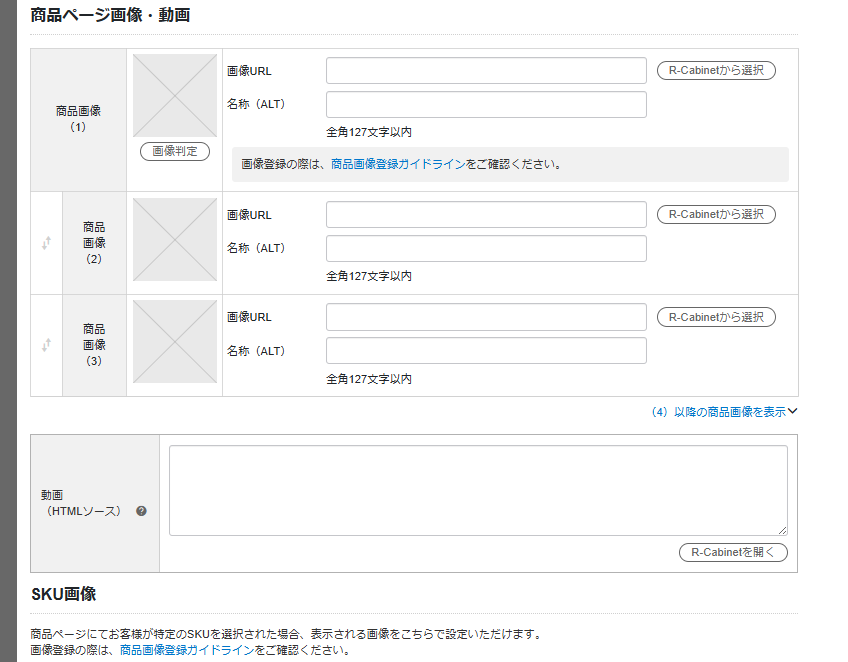The image size is (848, 662).
Task: Expand （4）以降の商品画像を表示 chevron
Action: 792,411
